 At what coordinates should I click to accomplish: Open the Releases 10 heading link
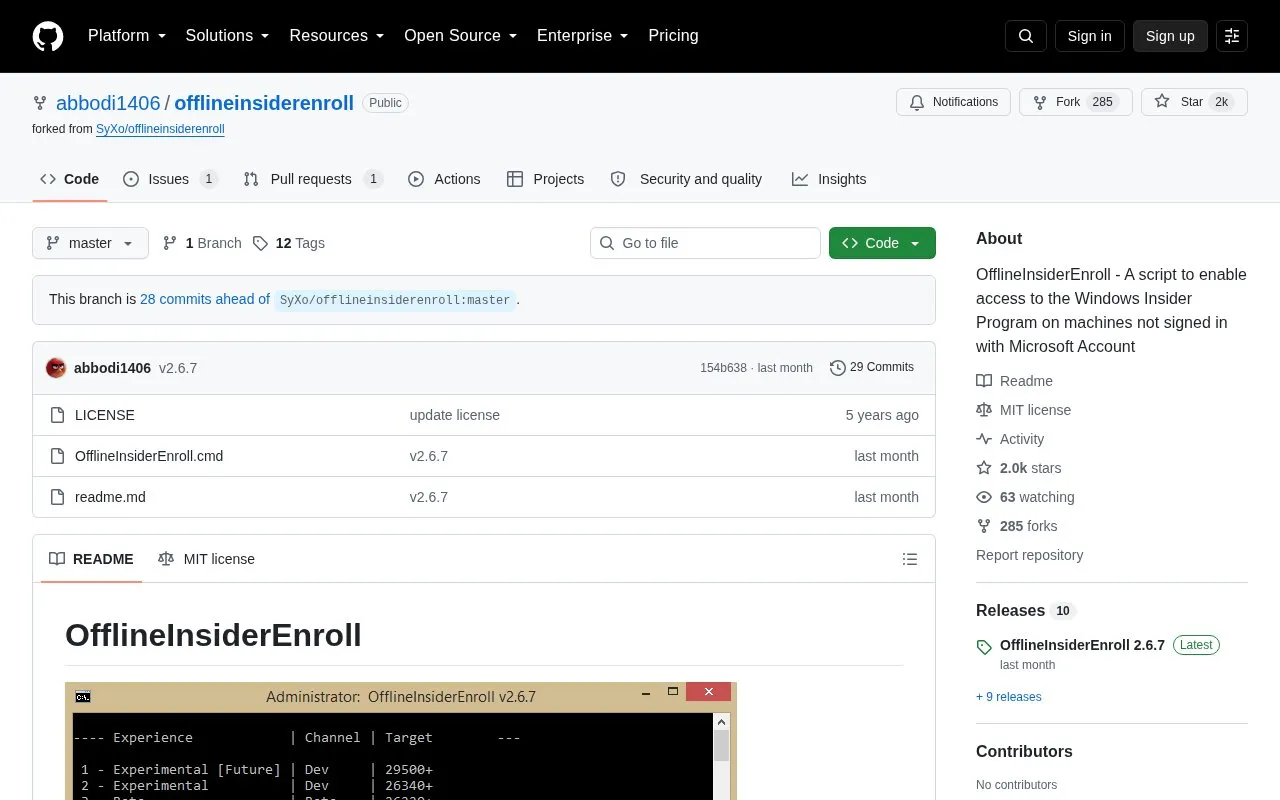coord(1025,611)
